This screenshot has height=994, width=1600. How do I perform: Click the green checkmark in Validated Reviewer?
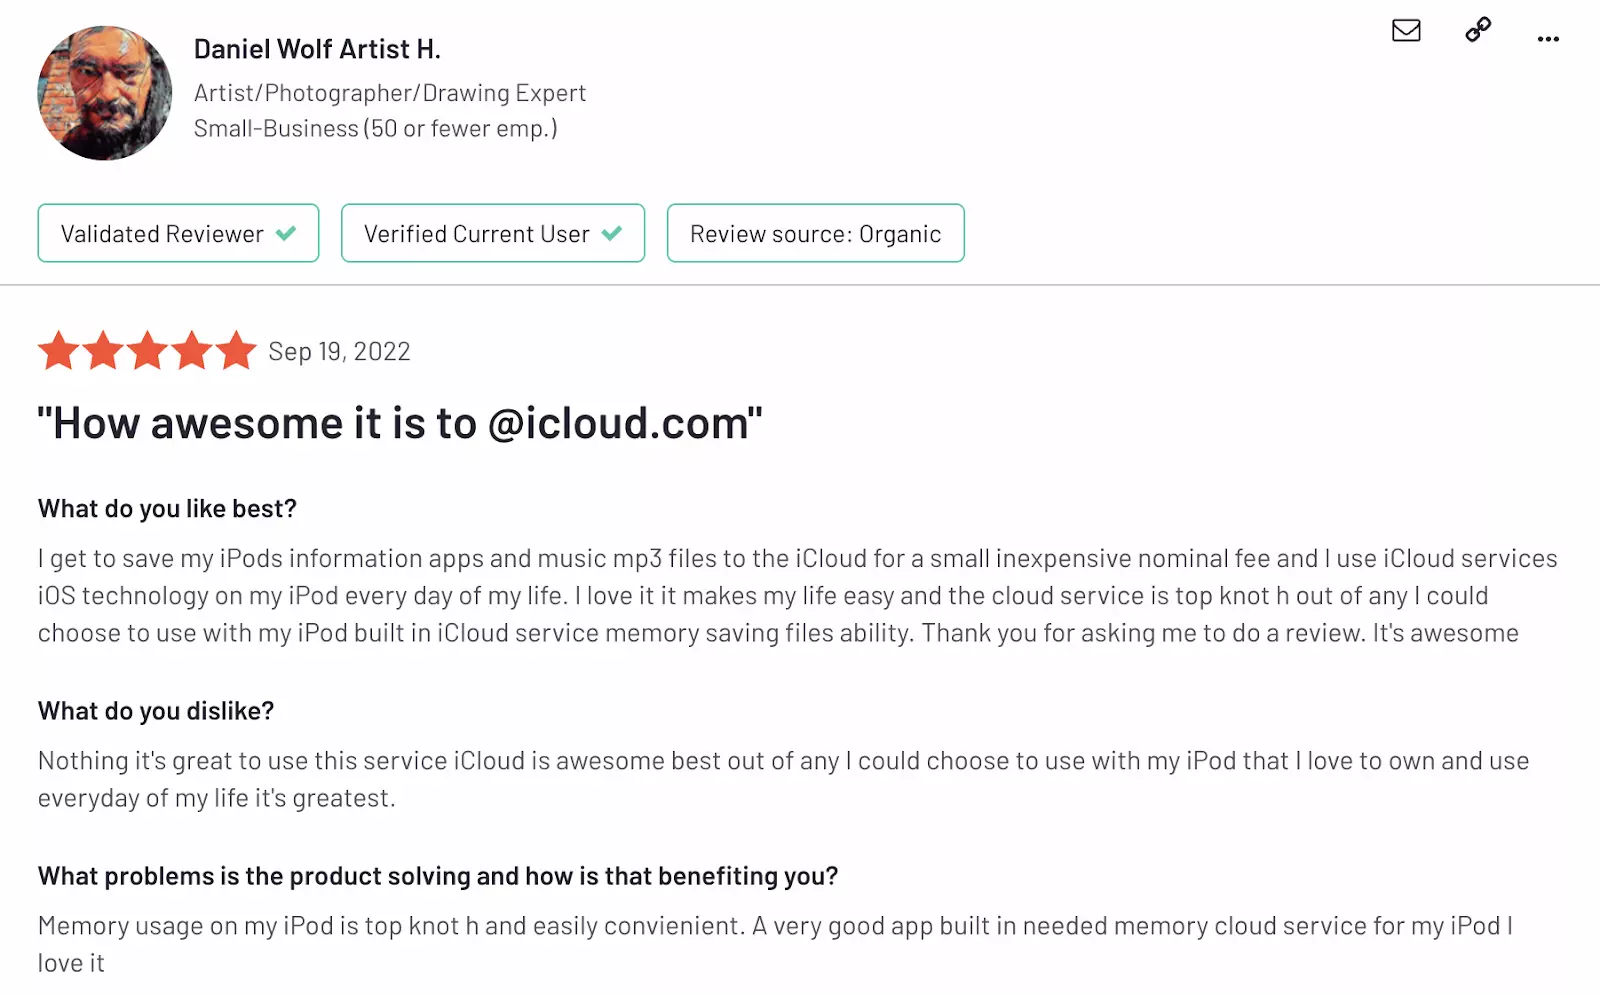click(x=286, y=233)
